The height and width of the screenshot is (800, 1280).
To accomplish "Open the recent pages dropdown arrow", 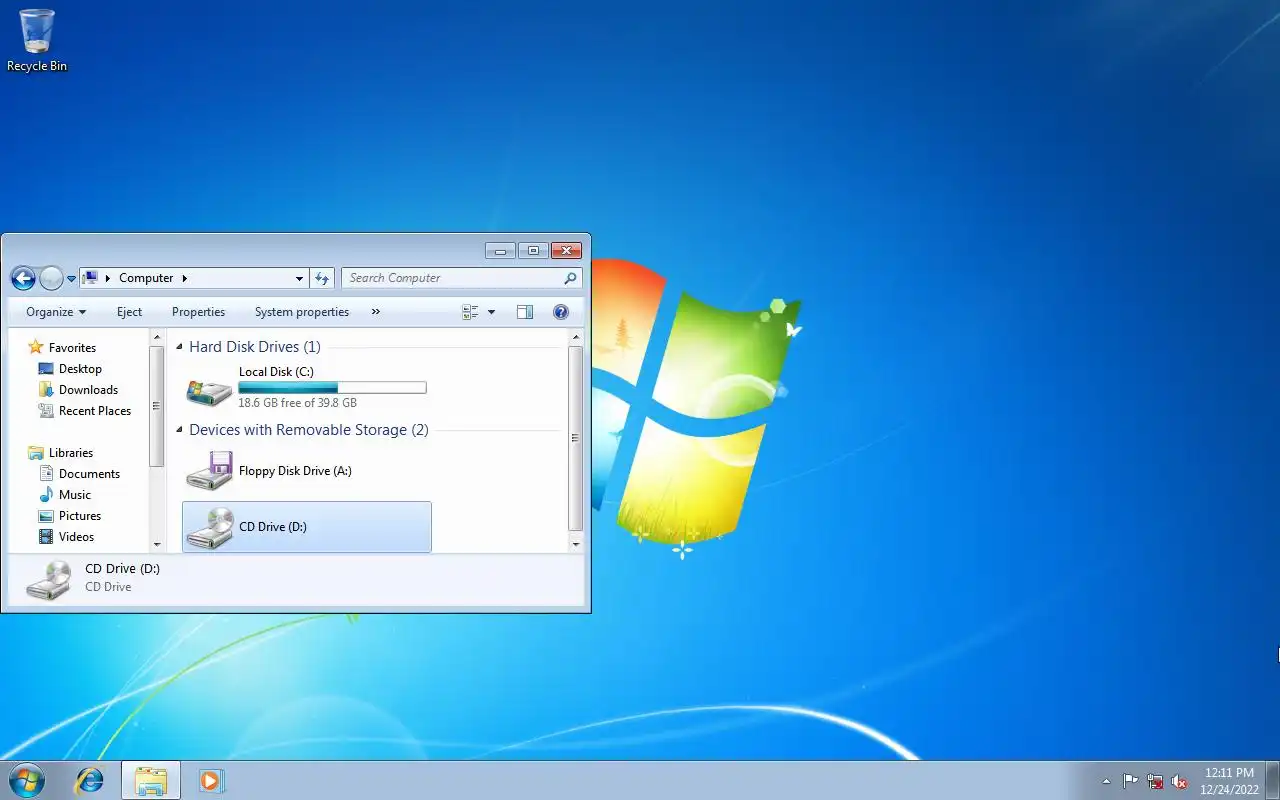I will [71, 279].
